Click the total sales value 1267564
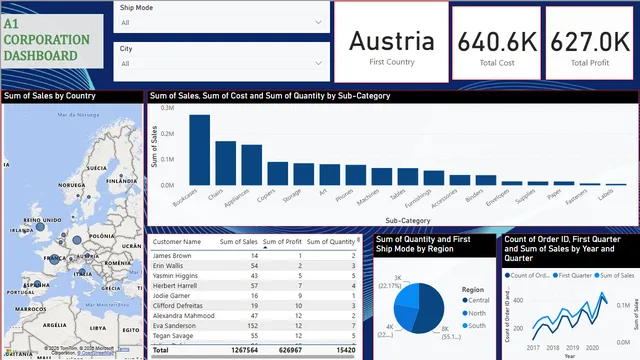The height and width of the screenshot is (360, 640). tap(244, 350)
